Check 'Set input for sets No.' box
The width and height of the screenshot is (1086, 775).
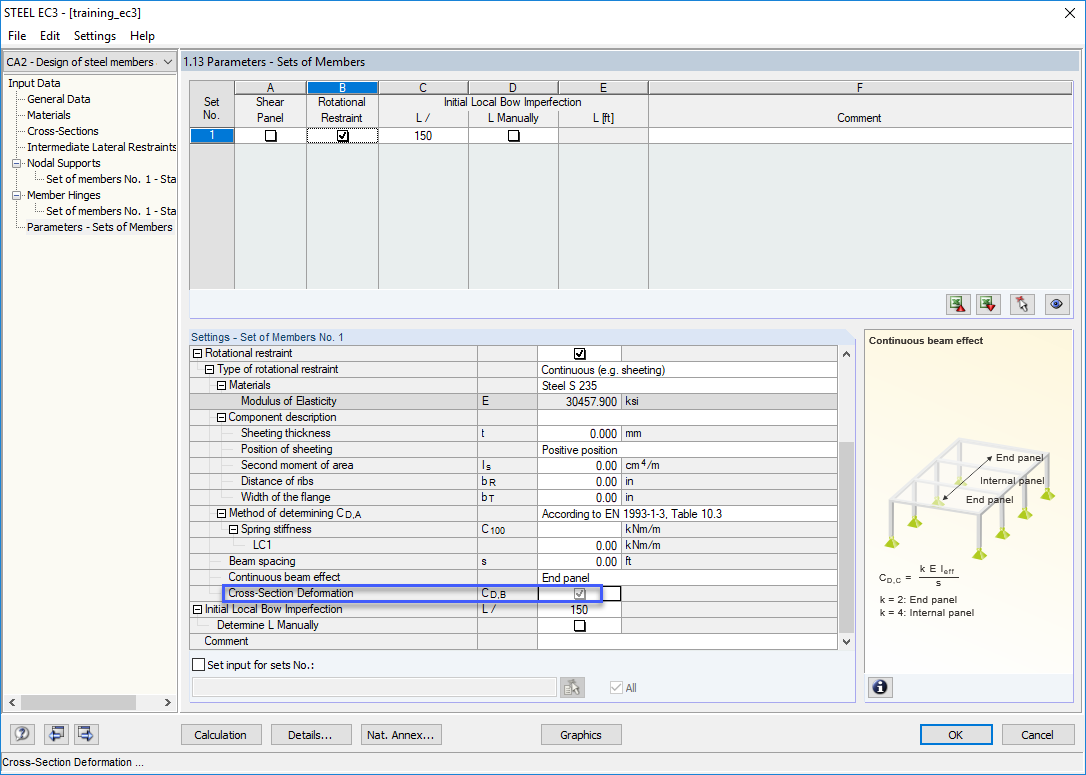[198, 664]
